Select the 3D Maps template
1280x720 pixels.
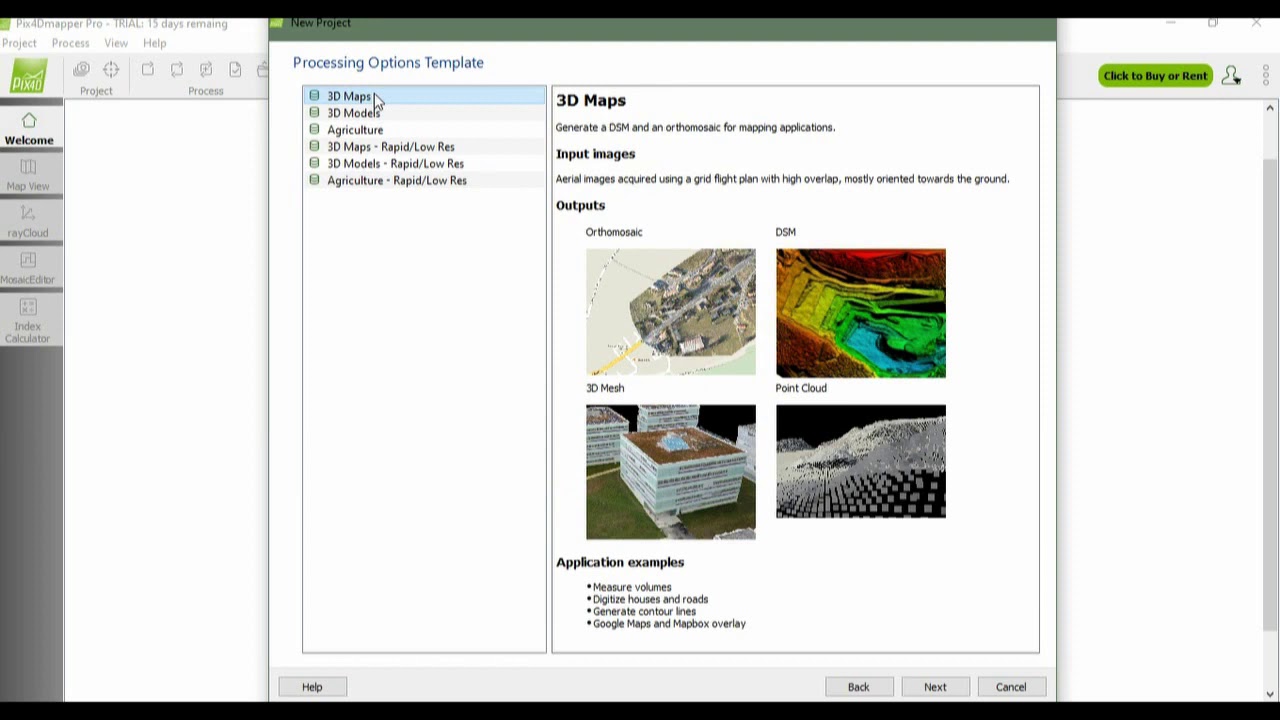tap(424, 96)
